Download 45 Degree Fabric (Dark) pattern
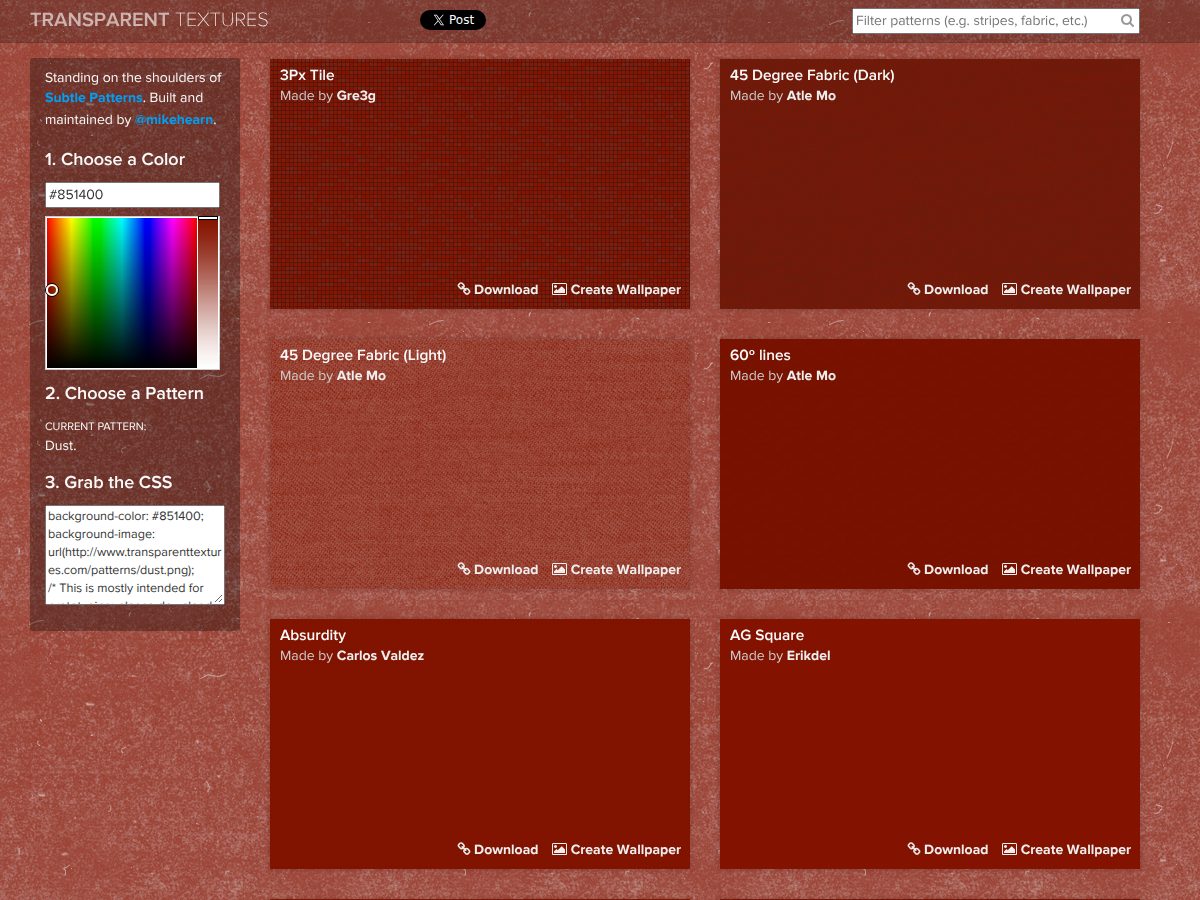Viewport: 1200px width, 900px height. (948, 290)
